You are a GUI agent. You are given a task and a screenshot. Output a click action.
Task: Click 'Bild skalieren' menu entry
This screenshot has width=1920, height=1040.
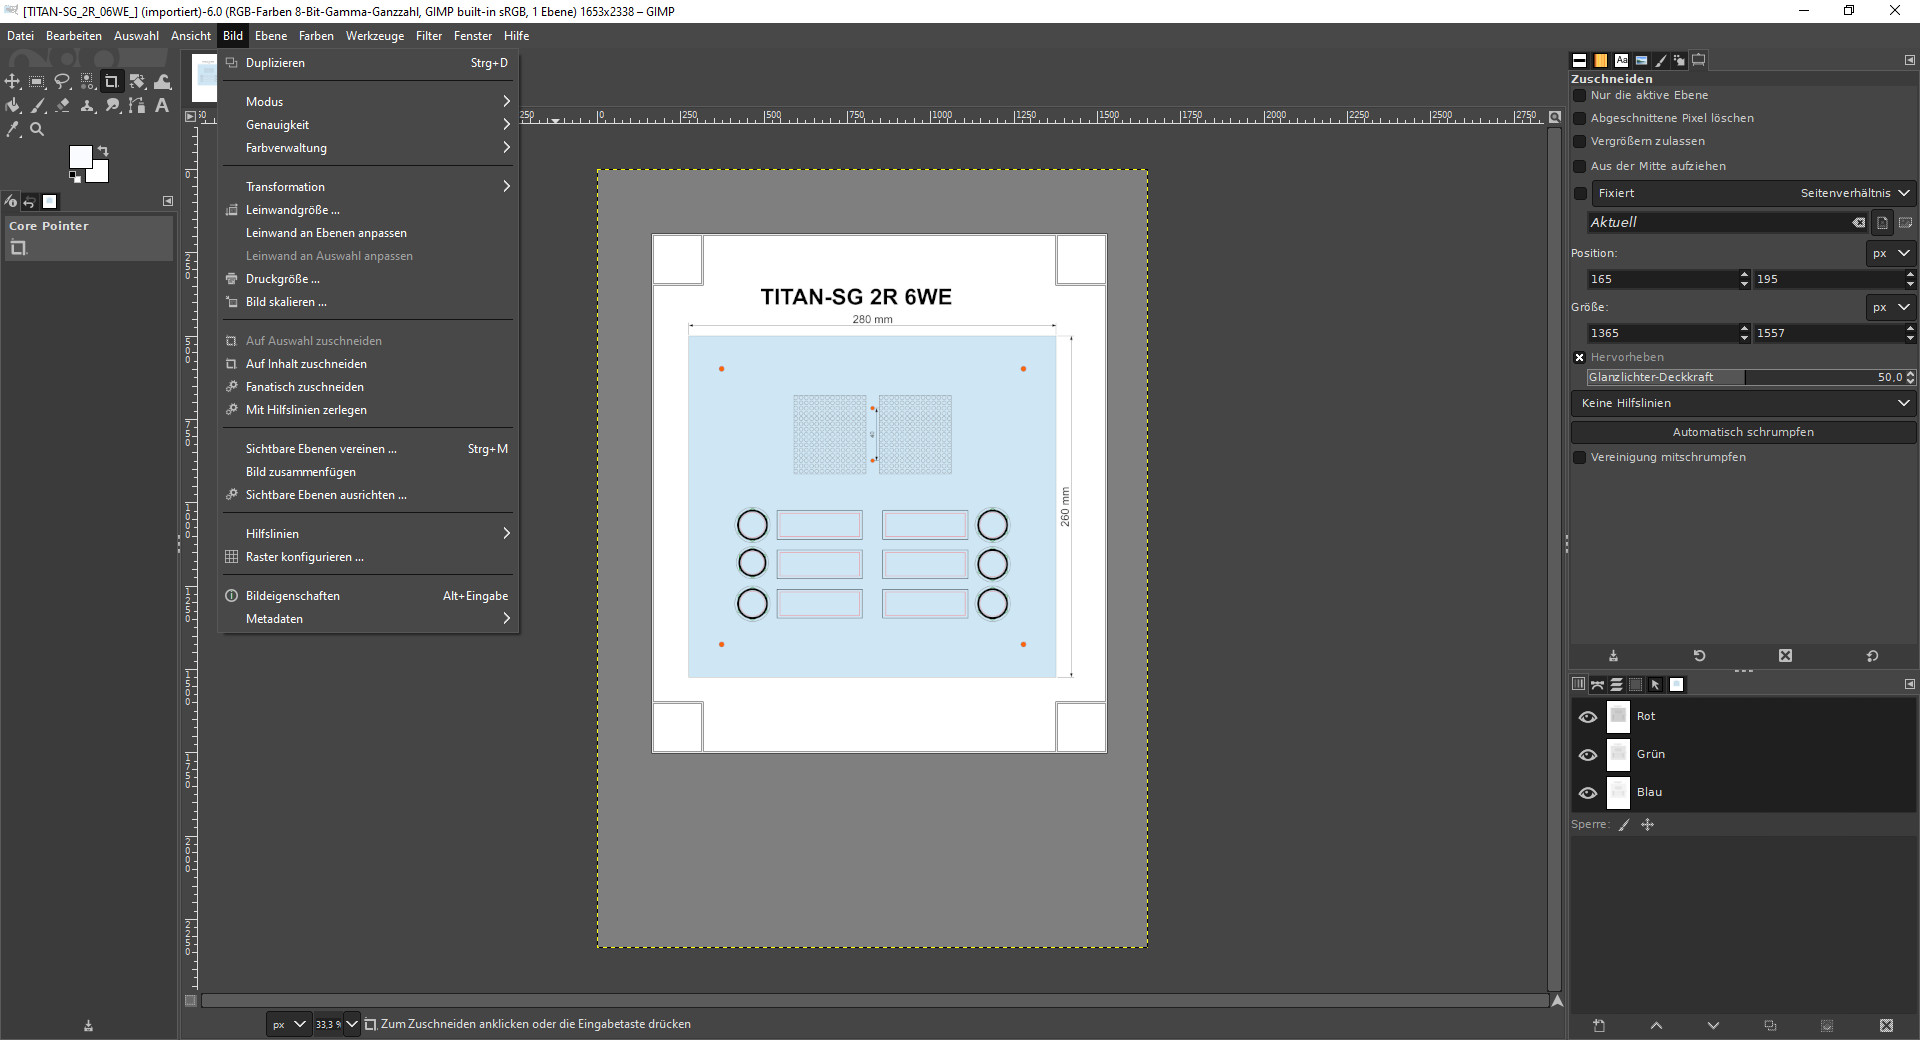click(x=286, y=302)
